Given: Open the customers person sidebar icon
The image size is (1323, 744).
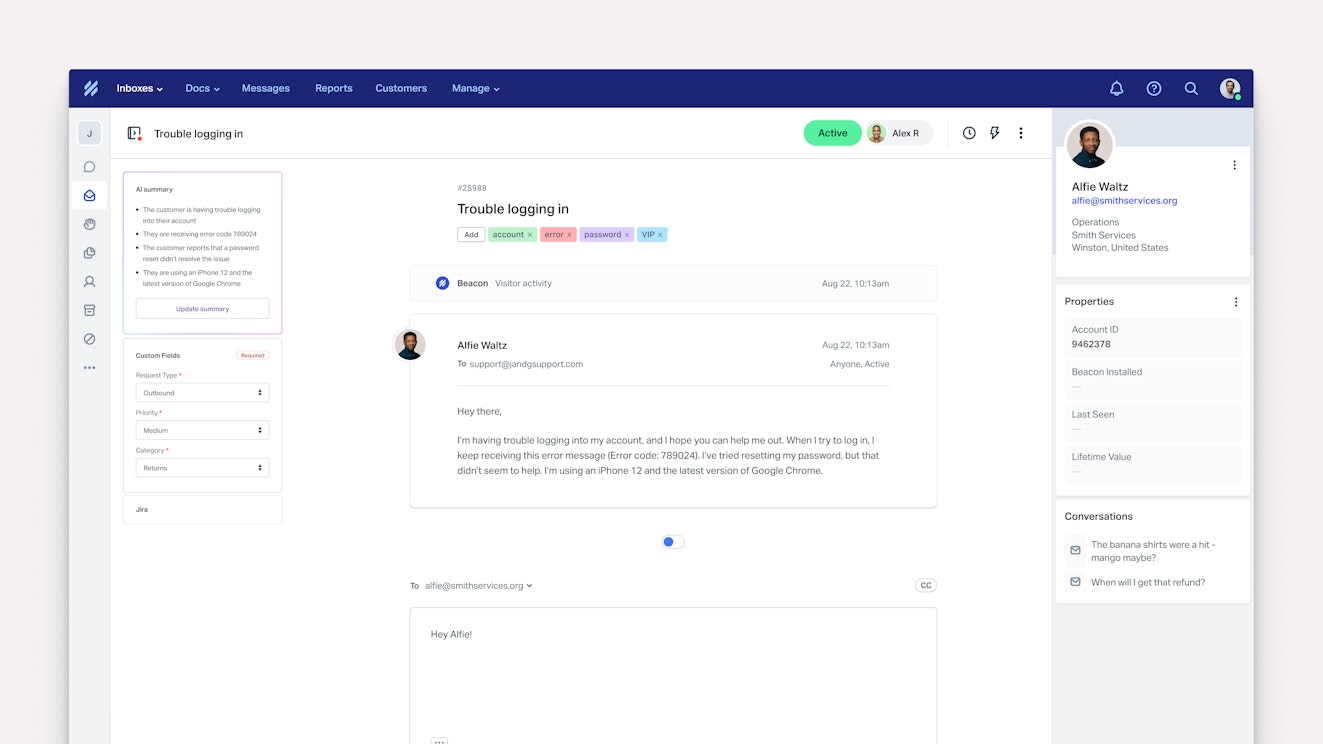Looking at the screenshot, I should (89, 282).
